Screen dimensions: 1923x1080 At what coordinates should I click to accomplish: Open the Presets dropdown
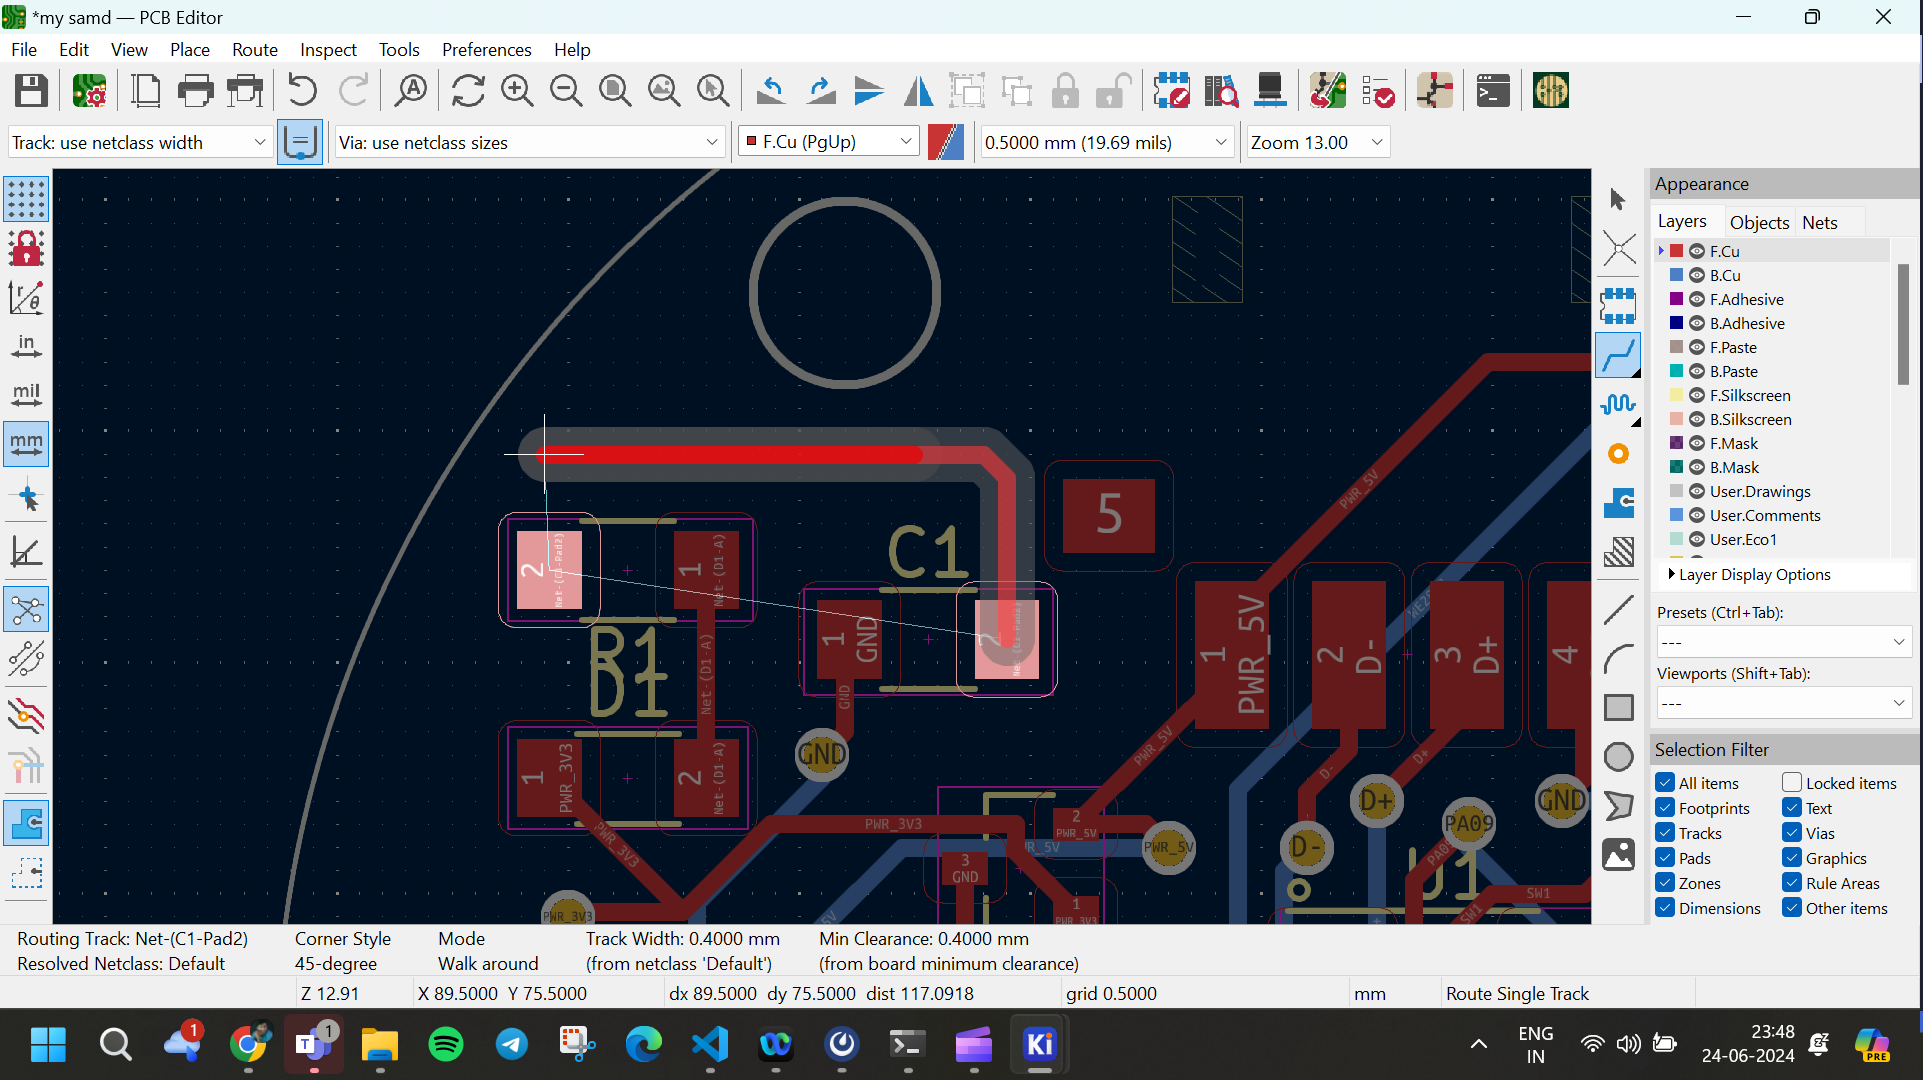1783,642
